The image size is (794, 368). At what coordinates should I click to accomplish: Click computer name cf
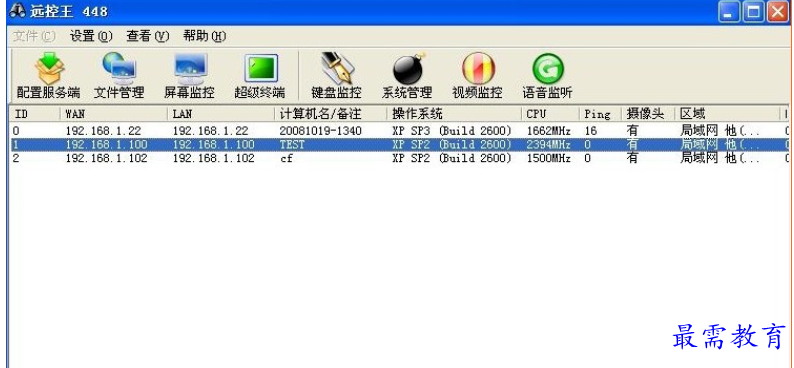coord(286,158)
